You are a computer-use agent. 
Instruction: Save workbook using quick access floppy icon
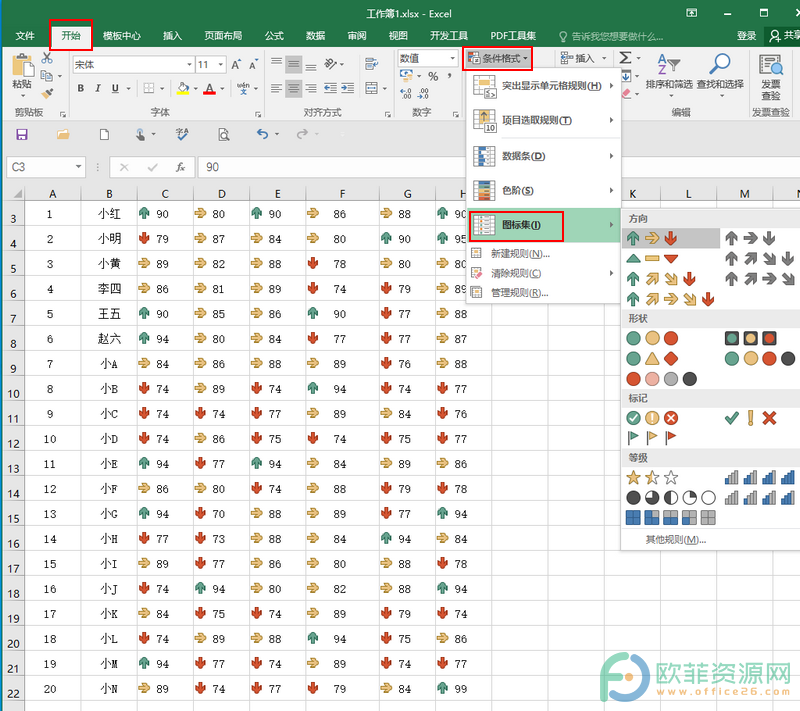pos(22,135)
